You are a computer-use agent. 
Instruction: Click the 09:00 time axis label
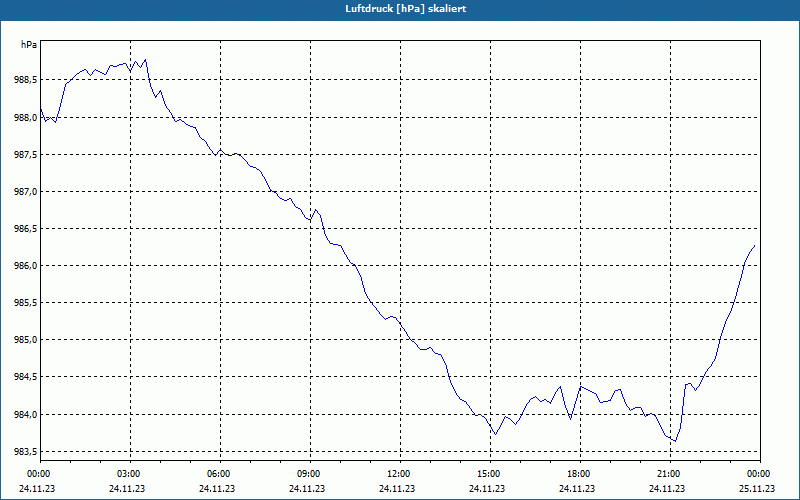(x=310, y=474)
